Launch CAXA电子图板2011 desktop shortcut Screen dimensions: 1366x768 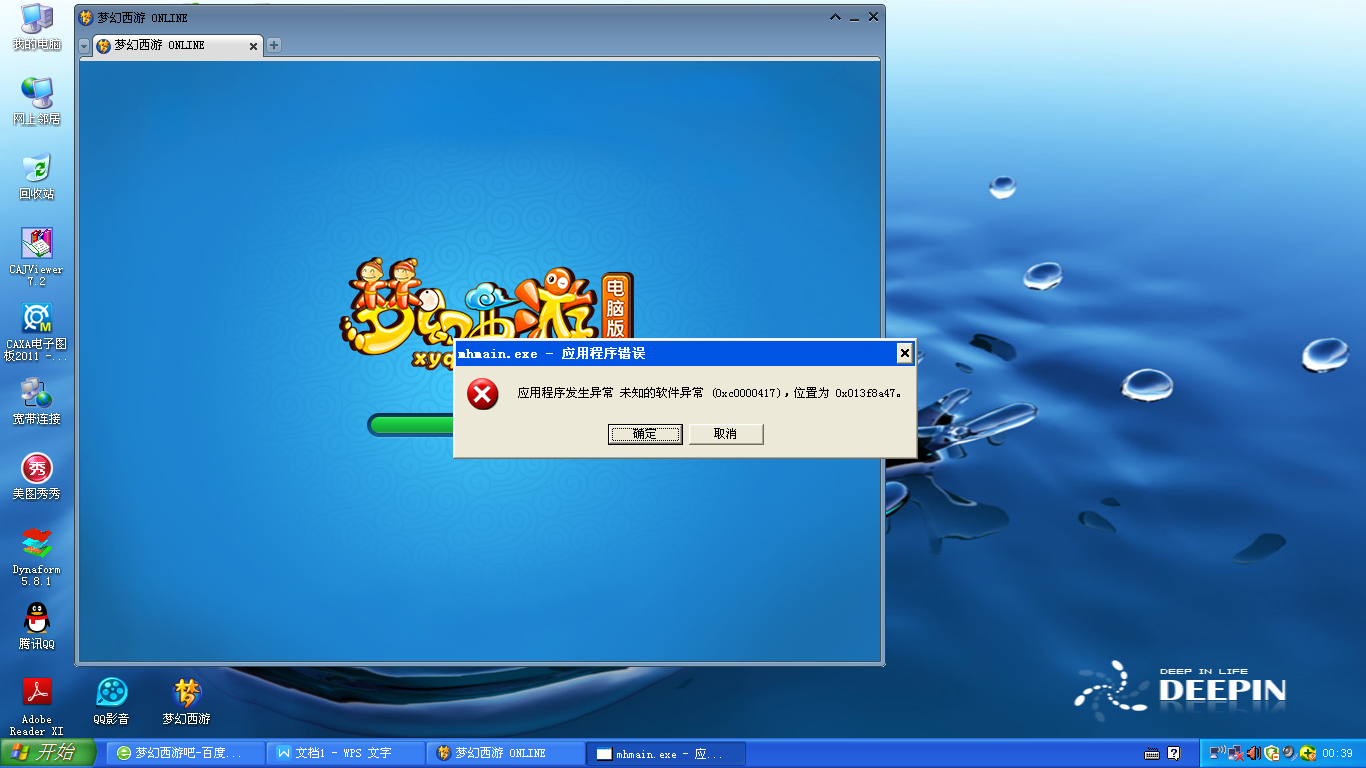37,333
